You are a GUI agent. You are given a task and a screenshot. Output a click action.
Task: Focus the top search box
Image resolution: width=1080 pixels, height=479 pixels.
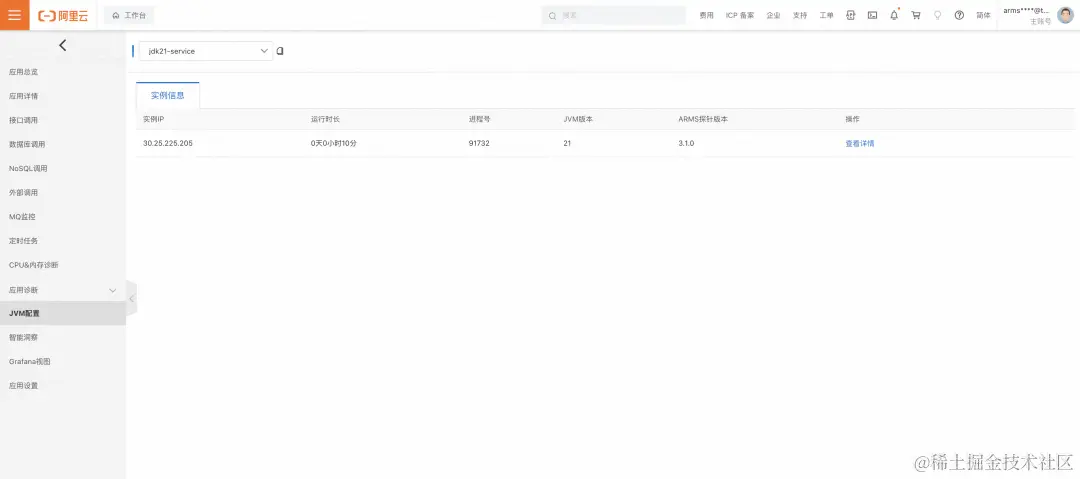613,15
